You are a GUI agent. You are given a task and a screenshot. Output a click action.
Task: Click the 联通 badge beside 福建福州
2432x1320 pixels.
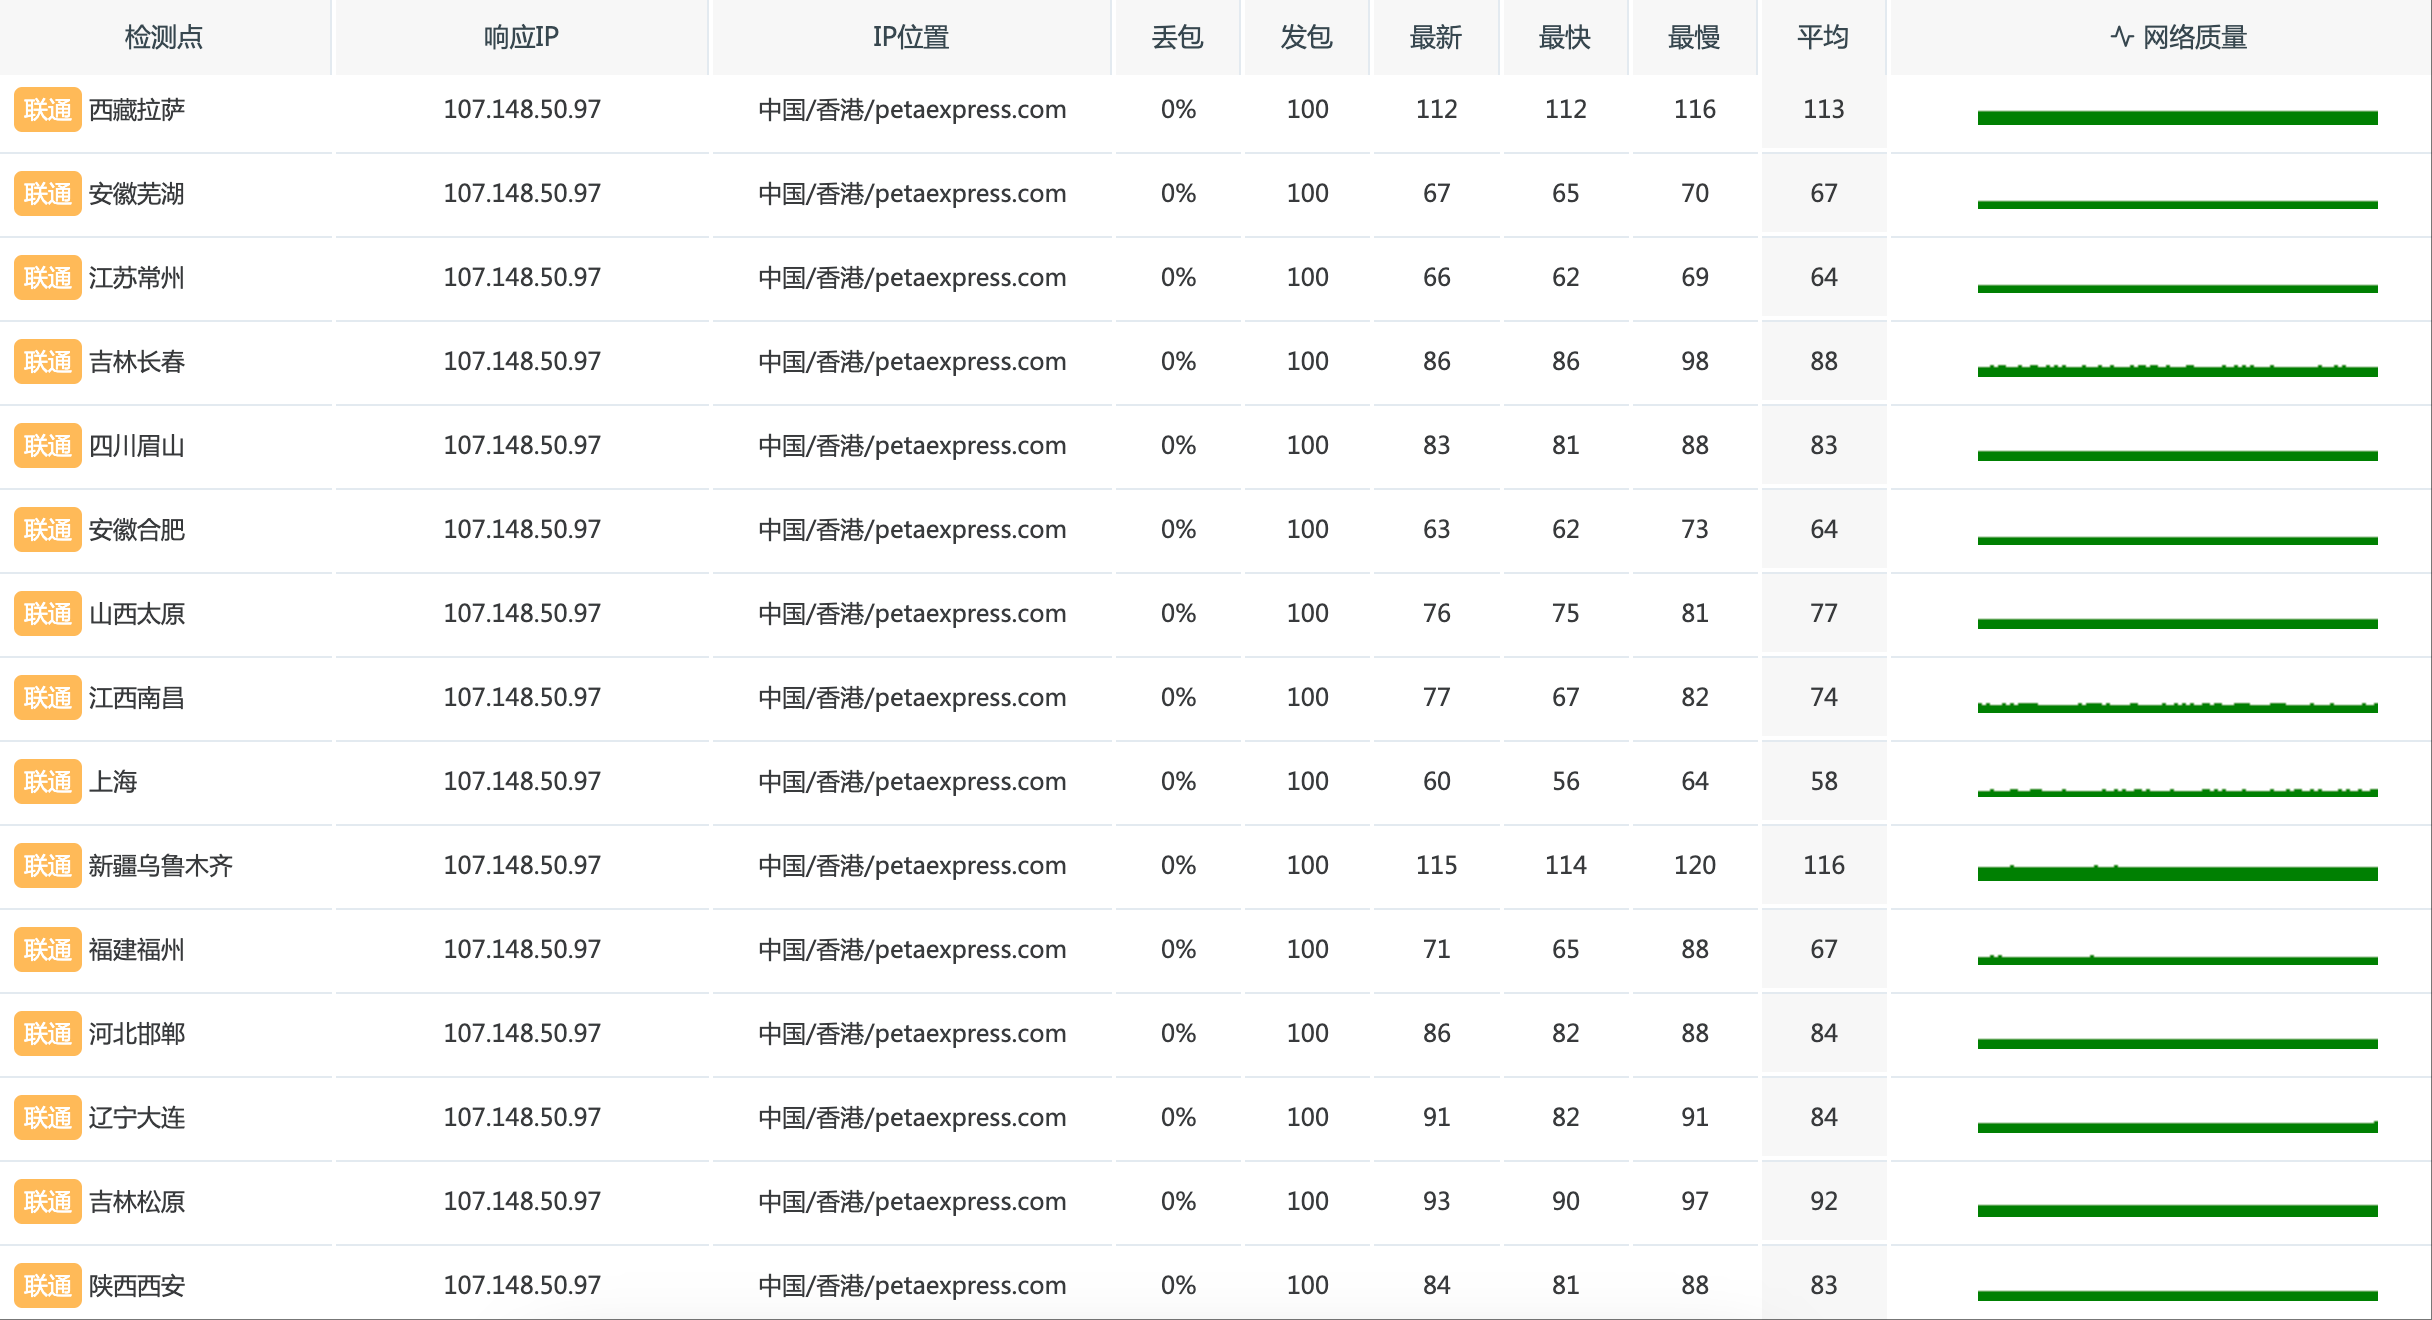pyautogui.click(x=47, y=950)
